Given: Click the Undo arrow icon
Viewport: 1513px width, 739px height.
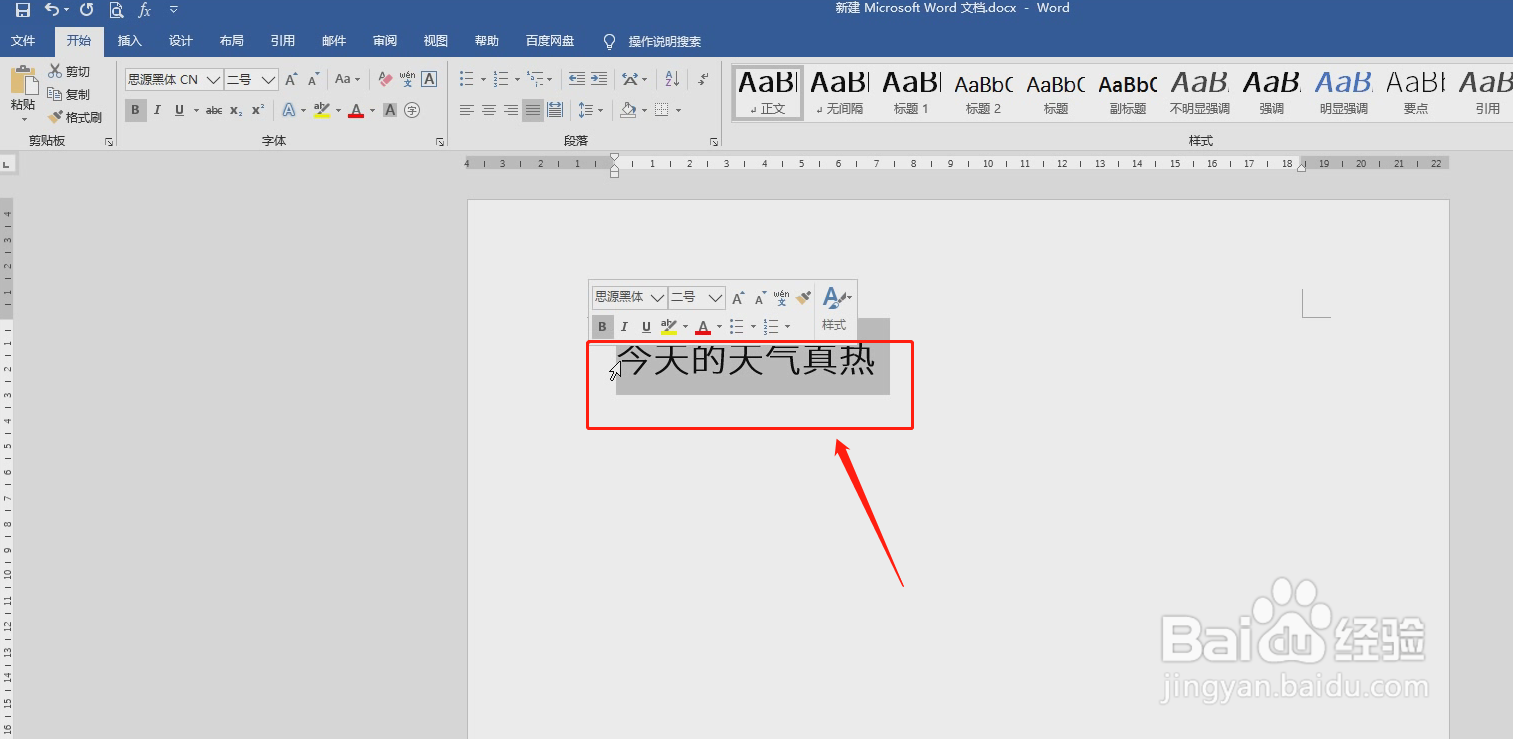Looking at the screenshot, I should coord(52,10).
